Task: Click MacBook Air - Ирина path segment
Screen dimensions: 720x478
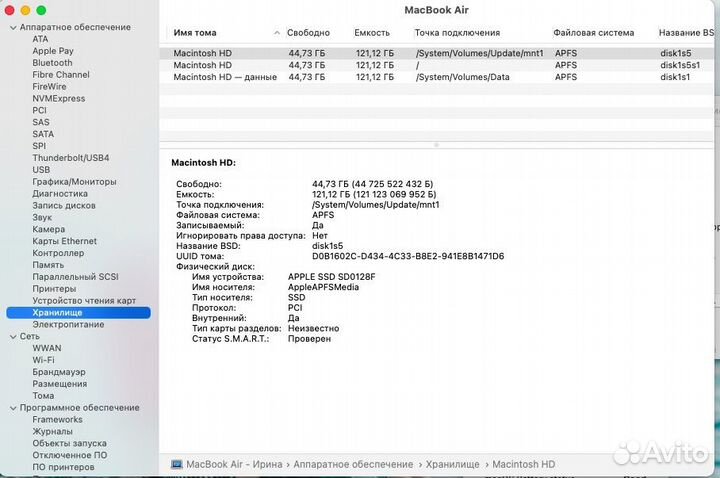Action: click(234, 464)
